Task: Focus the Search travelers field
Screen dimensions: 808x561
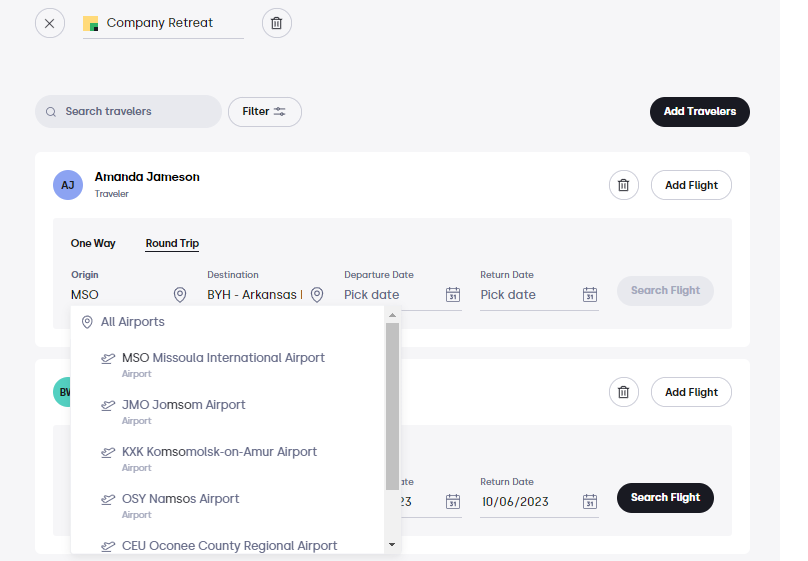Action: pyautogui.click(x=128, y=111)
